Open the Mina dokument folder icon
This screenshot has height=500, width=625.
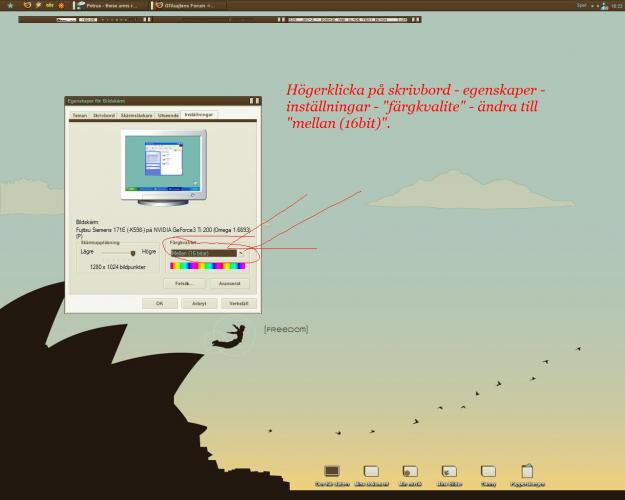371,471
